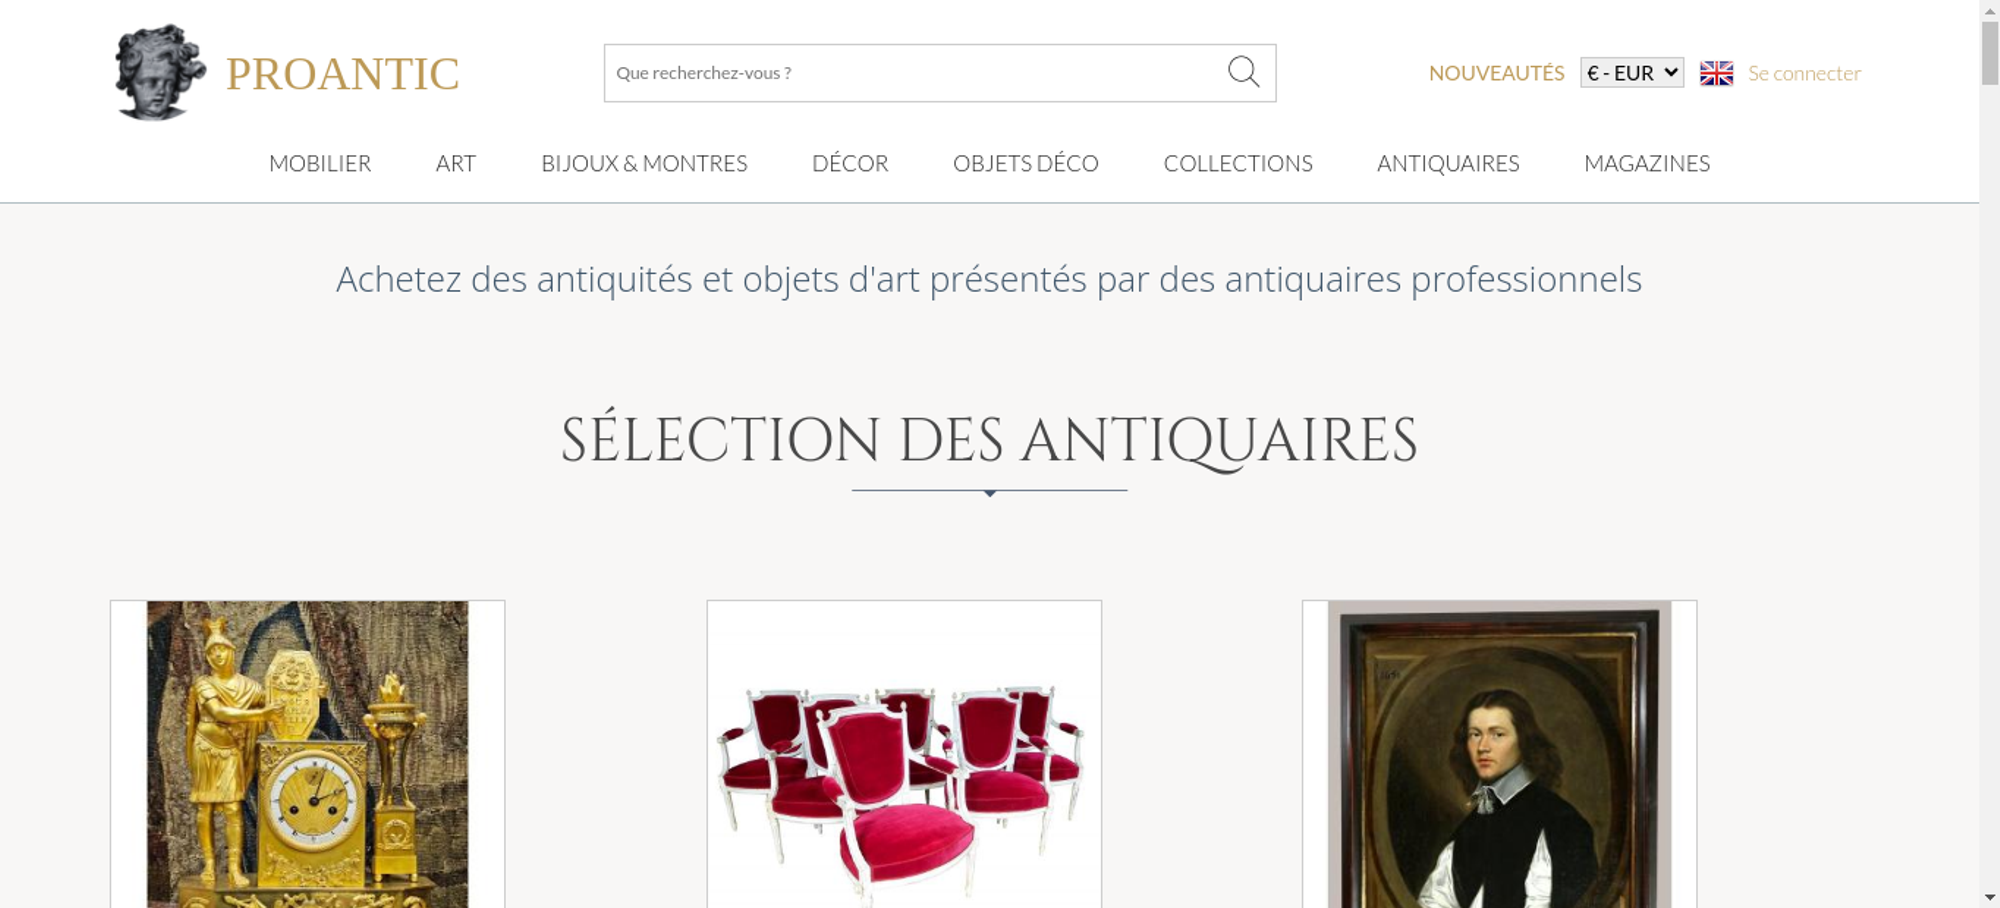The height and width of the screenshot is (908, 2000).
Task: Open the red velvet armchairs thumbnail
Action: tap(904, 754)
